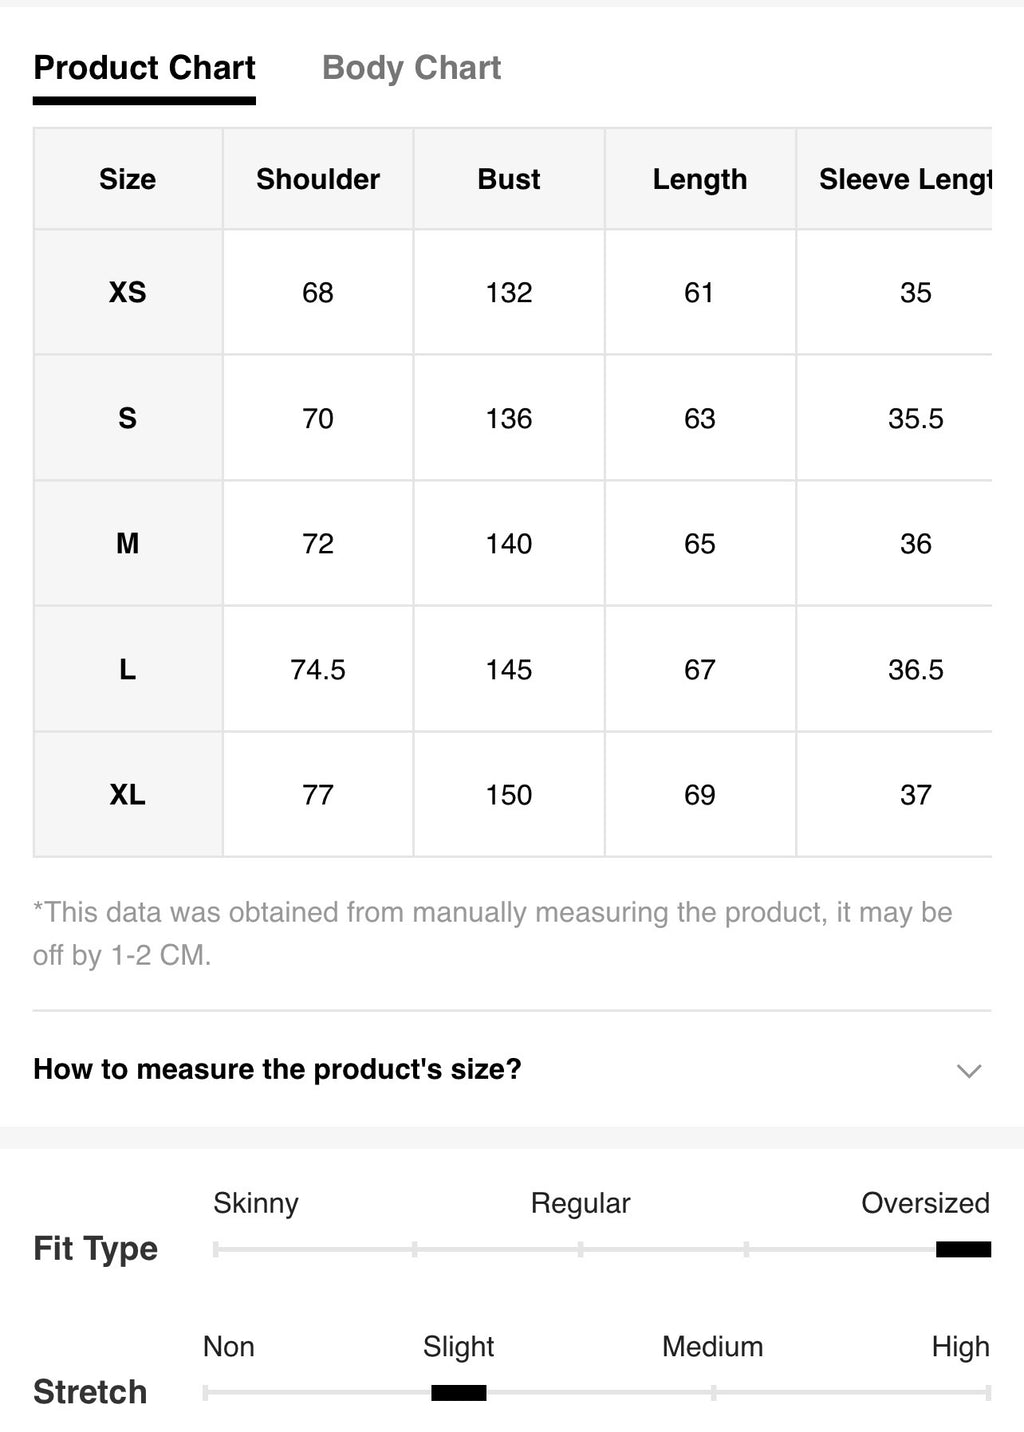Click the Size column header
The width and height of the screenshot is (1024, 1432).
[128, 179]
